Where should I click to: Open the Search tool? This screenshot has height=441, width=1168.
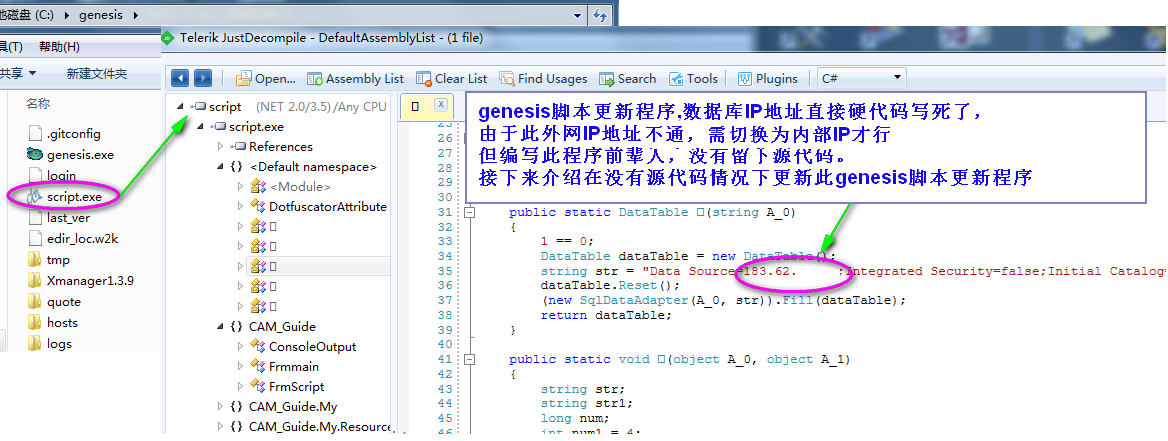627,78
